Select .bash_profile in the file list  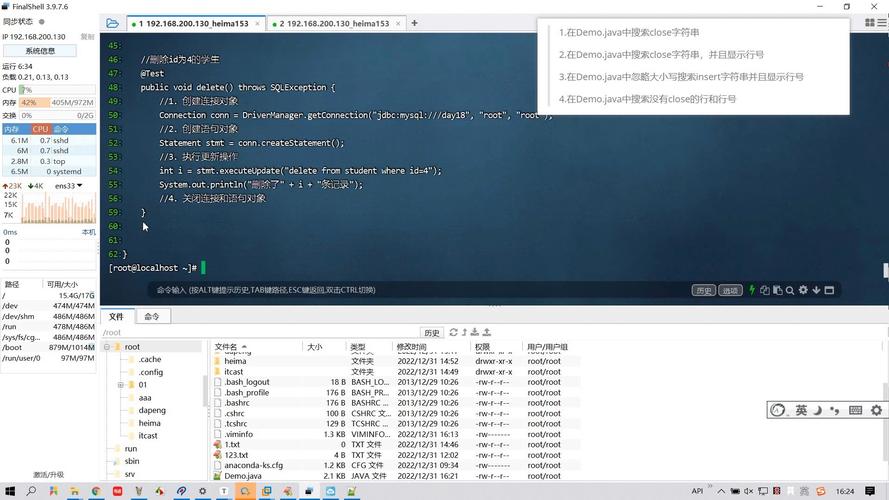[x=247, y=393]
